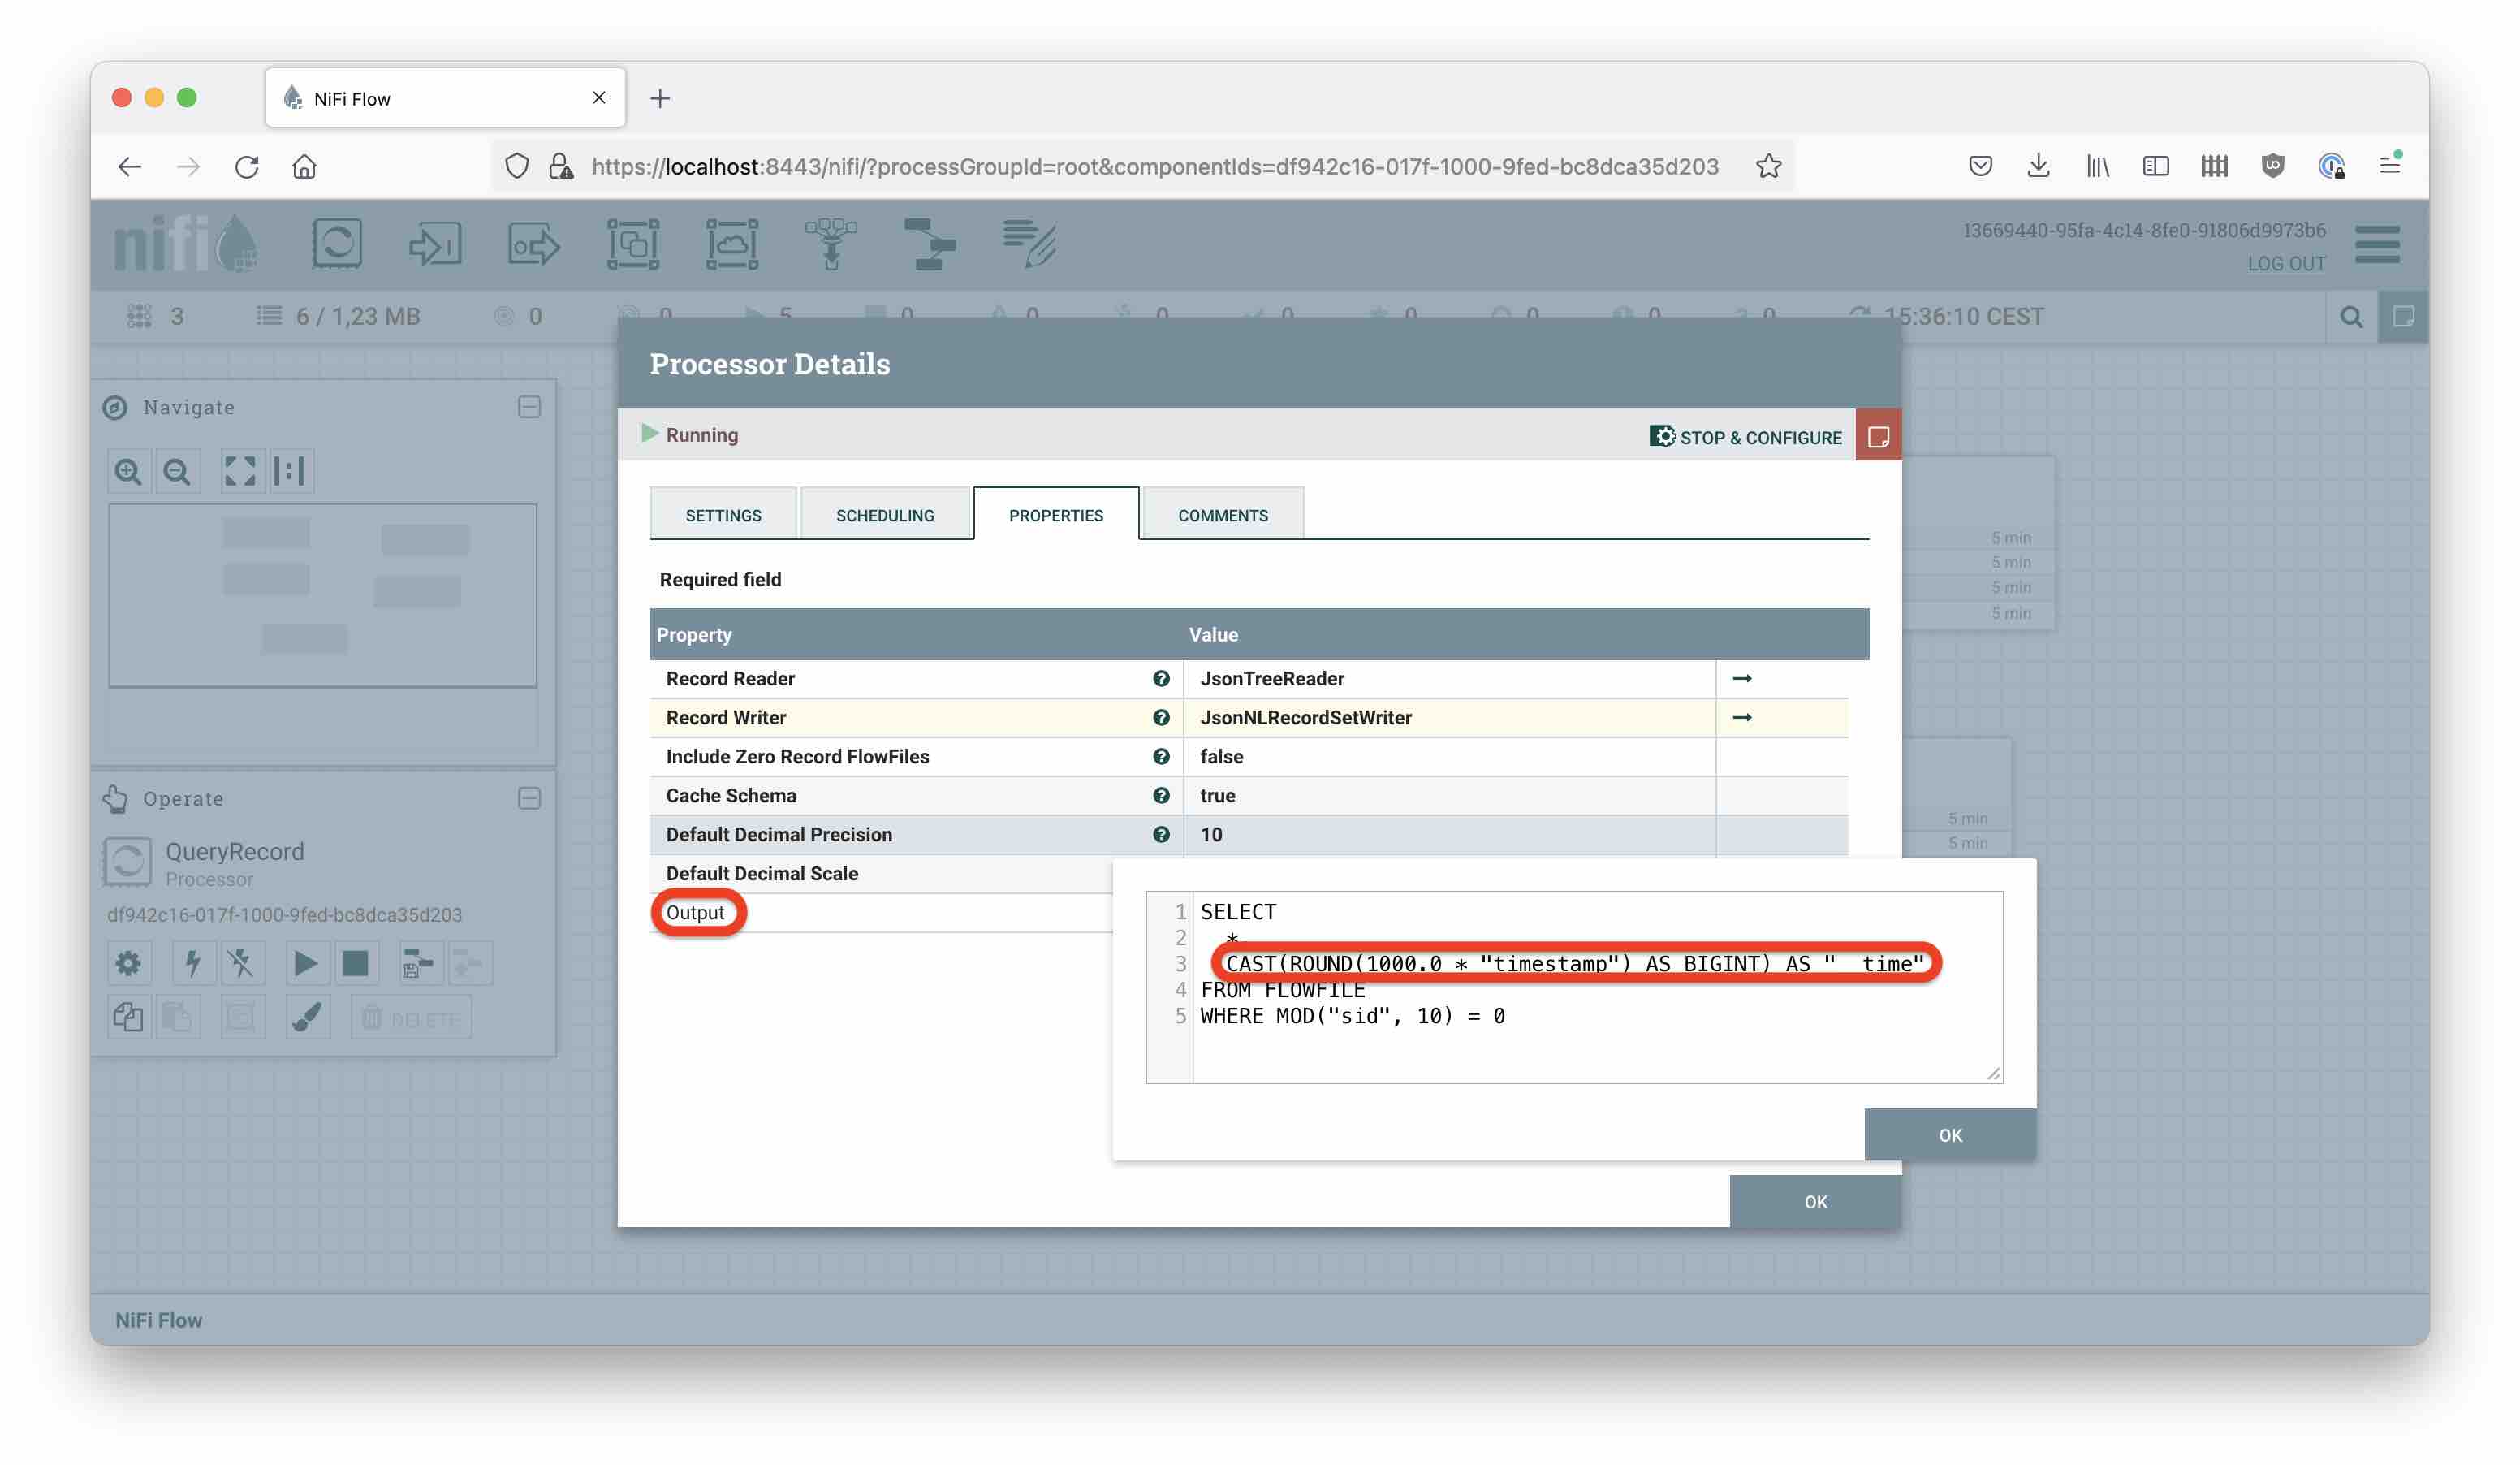Collapse the Navigate panel

pos(529,407)
